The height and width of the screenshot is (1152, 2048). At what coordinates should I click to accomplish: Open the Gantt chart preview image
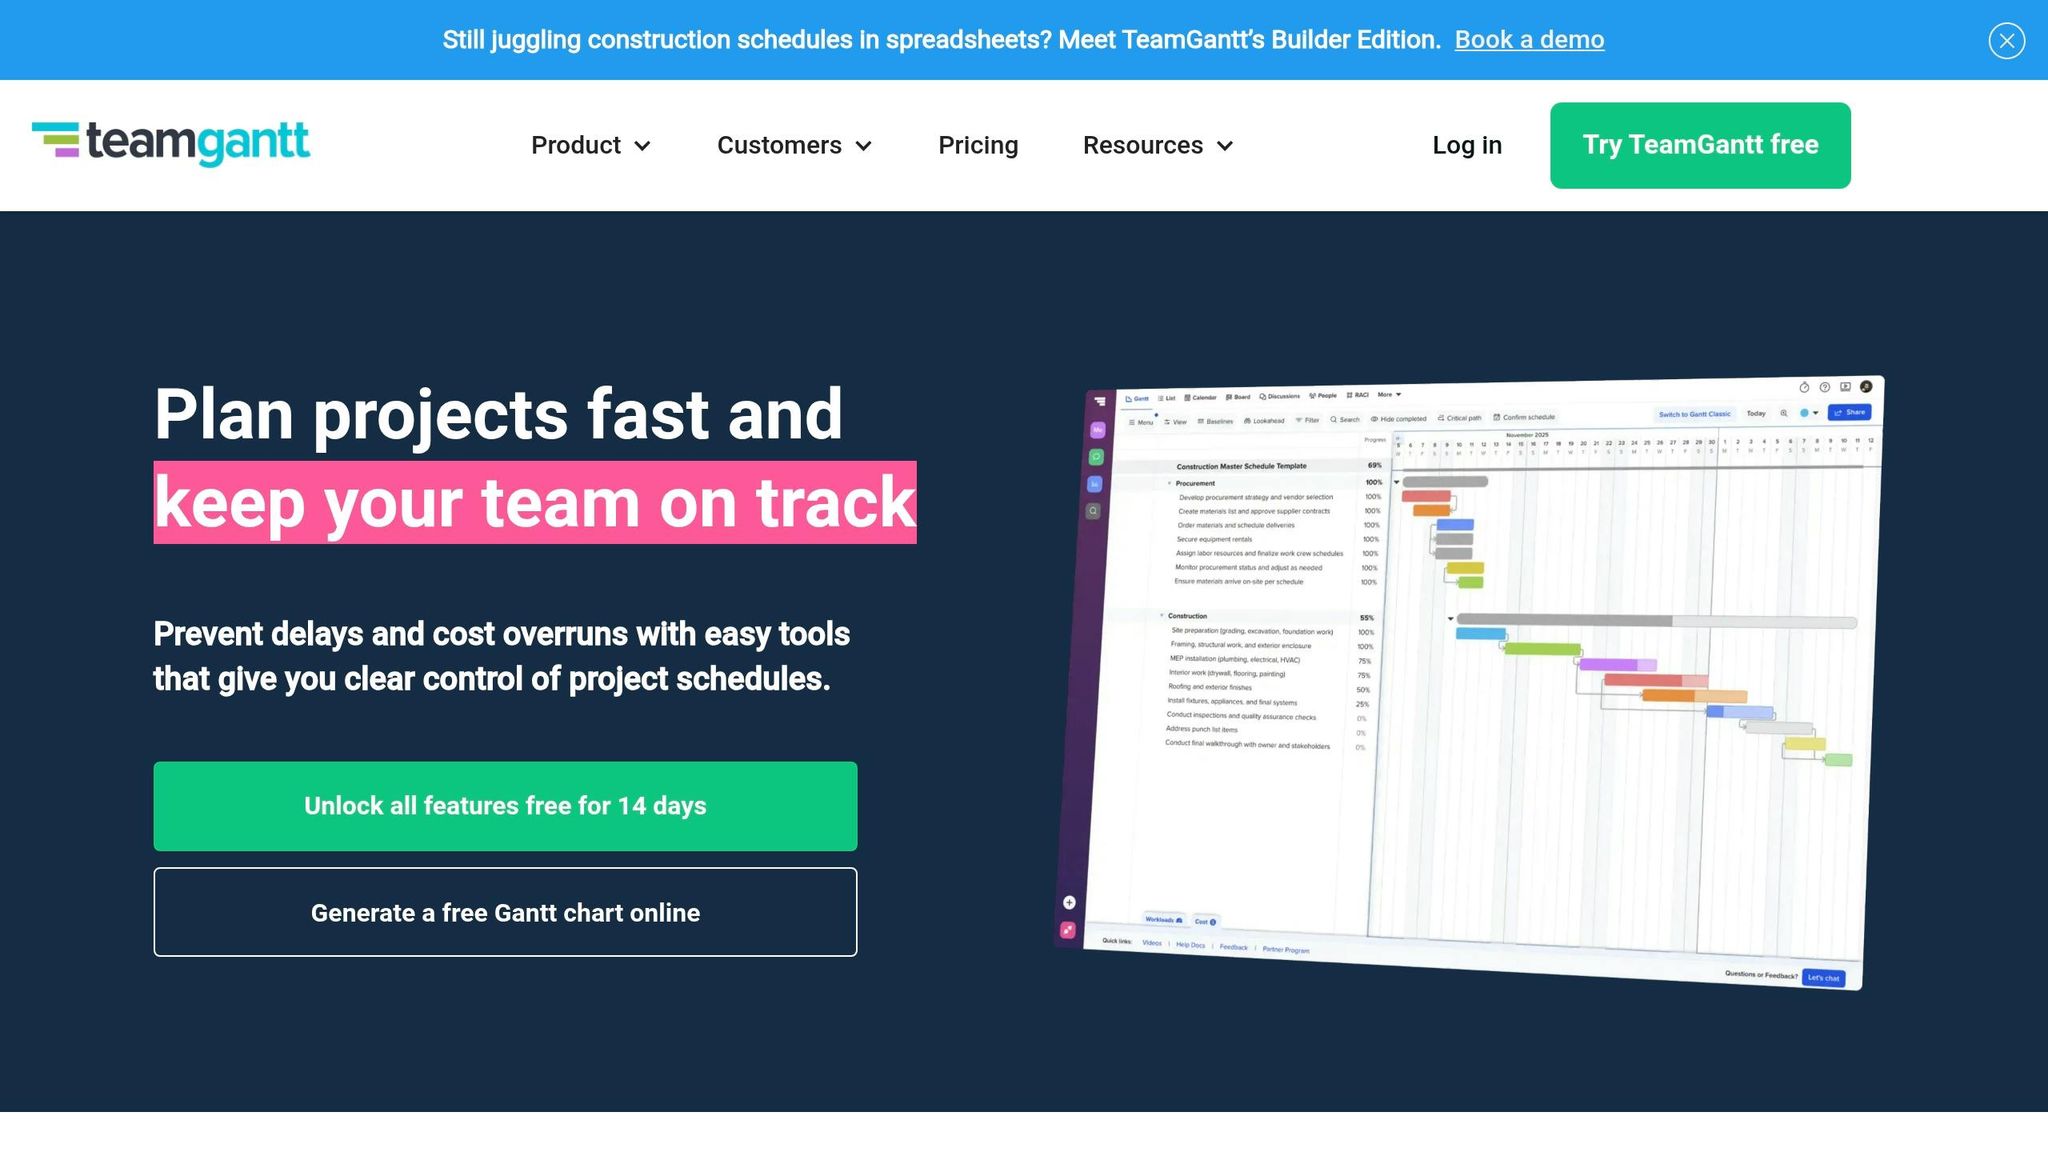1470,682
